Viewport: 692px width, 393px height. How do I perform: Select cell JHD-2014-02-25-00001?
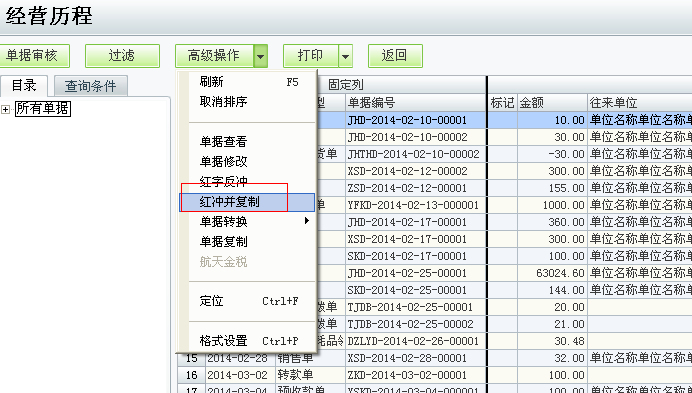coord(416,273)
